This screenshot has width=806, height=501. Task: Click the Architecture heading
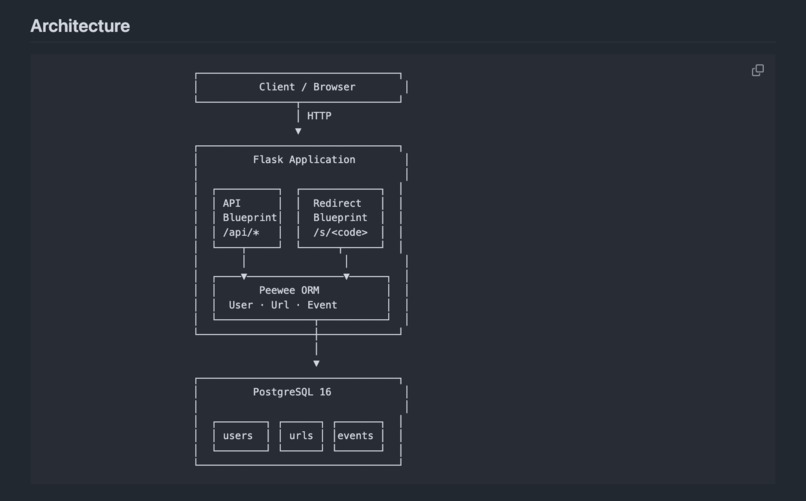tap(80, 26)
